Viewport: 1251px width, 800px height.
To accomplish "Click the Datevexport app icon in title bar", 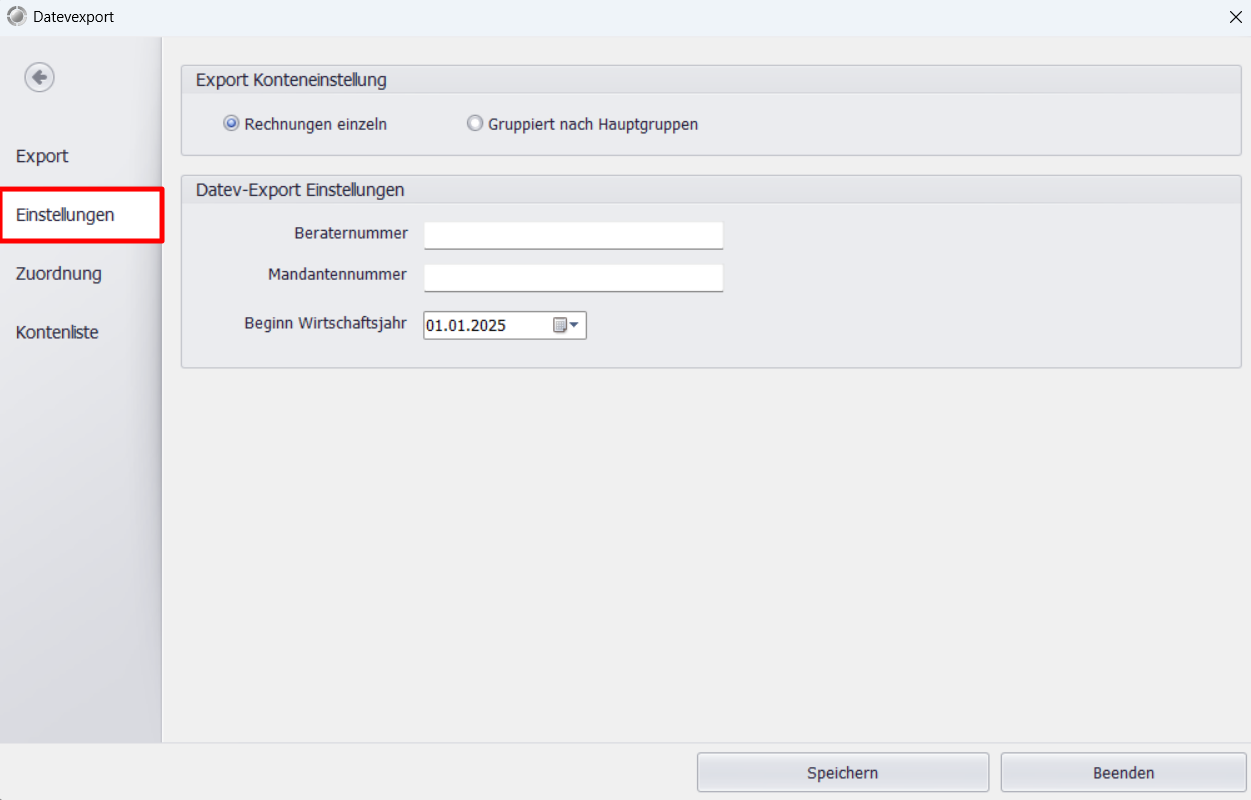I will point(17,17).
